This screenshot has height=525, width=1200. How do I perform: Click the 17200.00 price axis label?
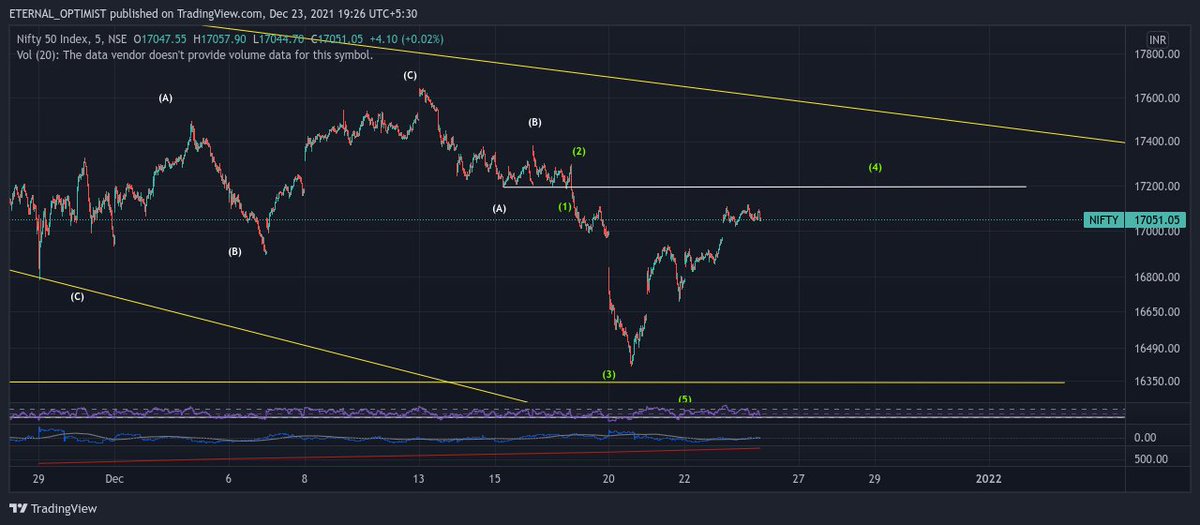click(1158, 187)
